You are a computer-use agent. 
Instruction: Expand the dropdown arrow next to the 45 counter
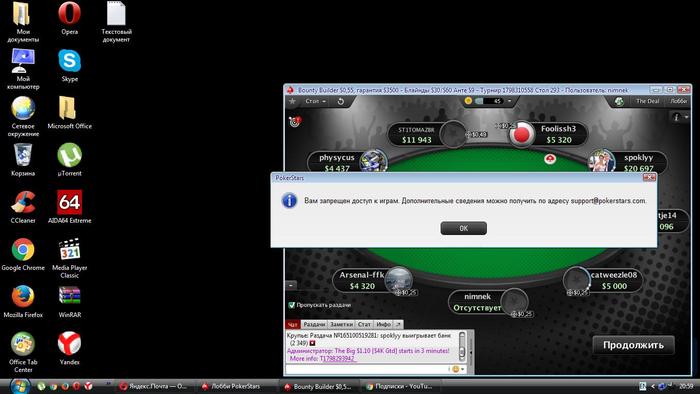509,101
